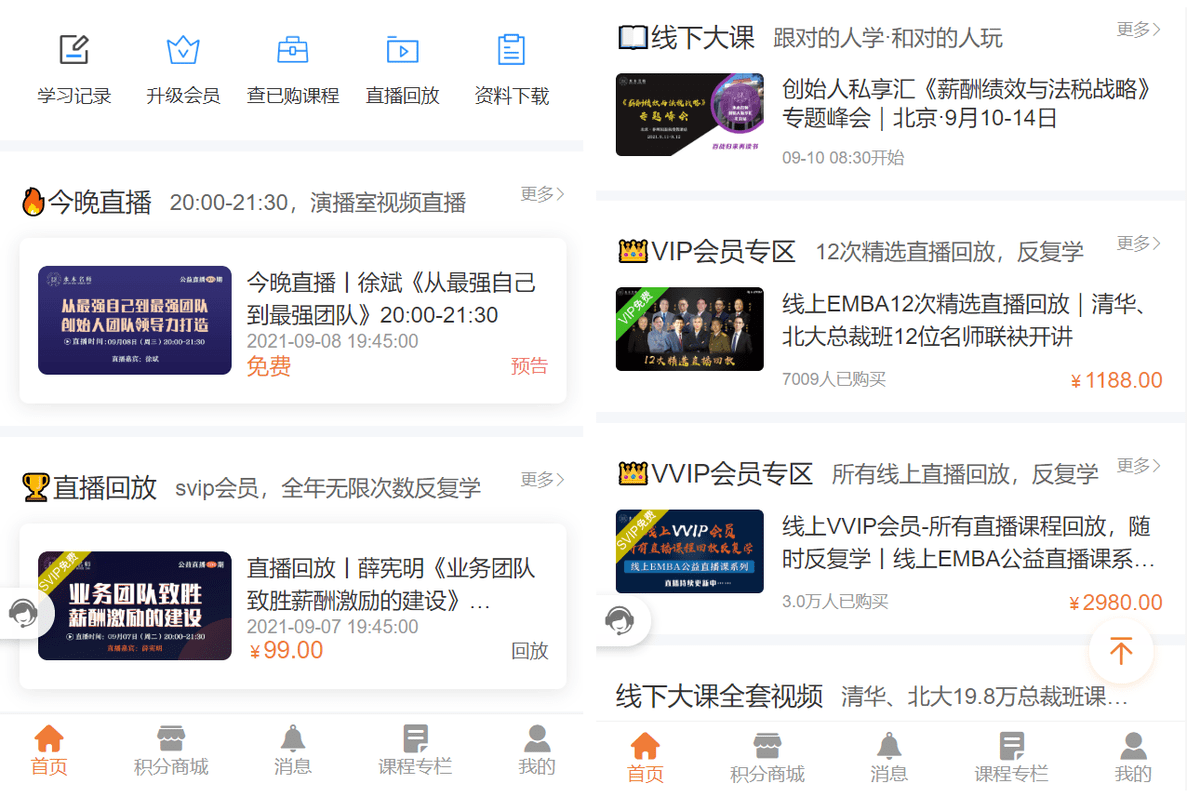The image size is (1200, 807).
Task: Open the 线下大课全套视频 section heading
Action: [x=719, y=696]
